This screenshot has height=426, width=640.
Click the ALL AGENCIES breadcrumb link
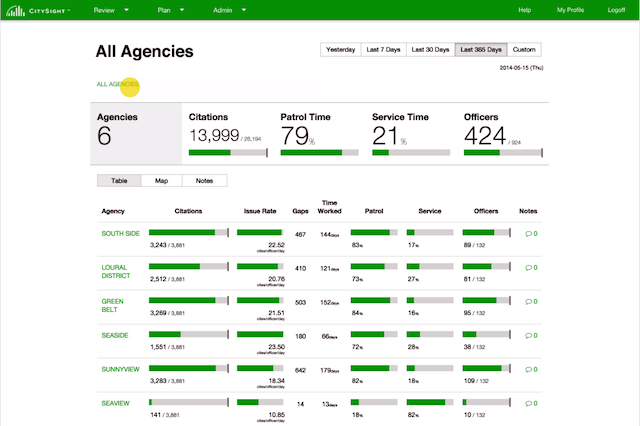117,85
